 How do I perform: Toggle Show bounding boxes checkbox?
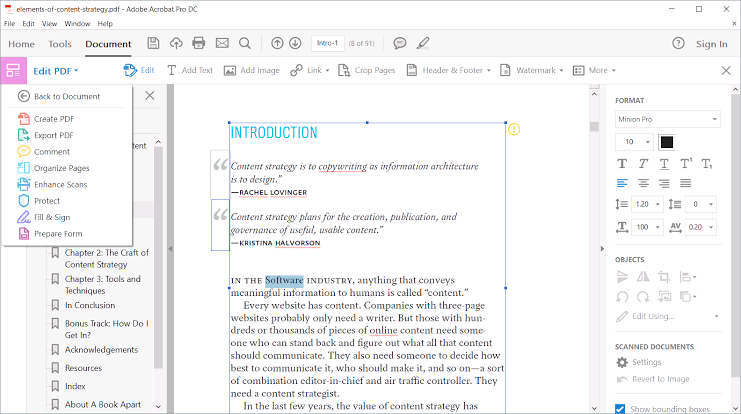(620, 409)
